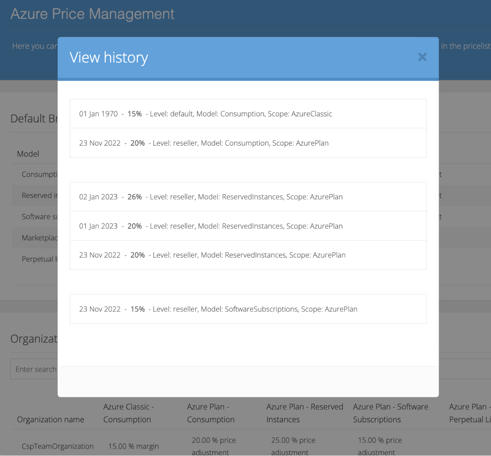Click the 25.00 % price adjustment cell
This screenshot has height=456, width=491.
coord(293,446)
